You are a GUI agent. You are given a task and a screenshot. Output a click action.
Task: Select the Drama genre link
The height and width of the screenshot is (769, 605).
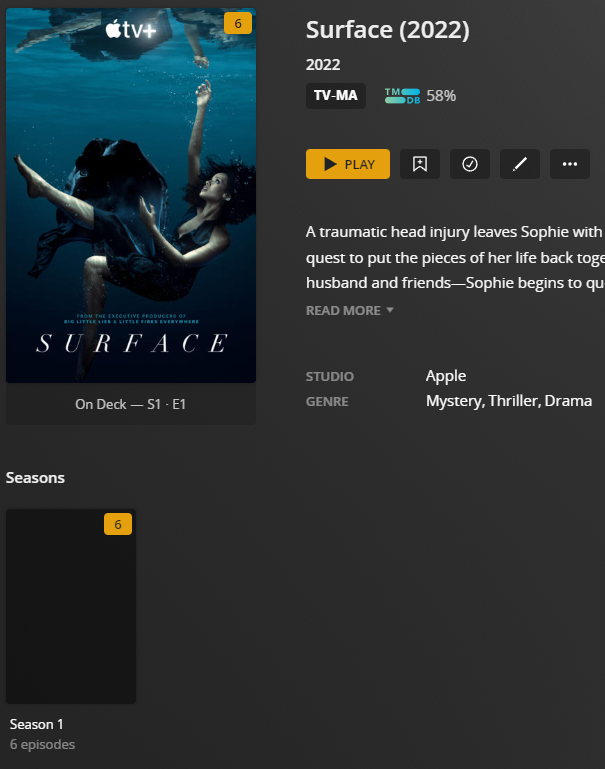click(x=568, y=401)
